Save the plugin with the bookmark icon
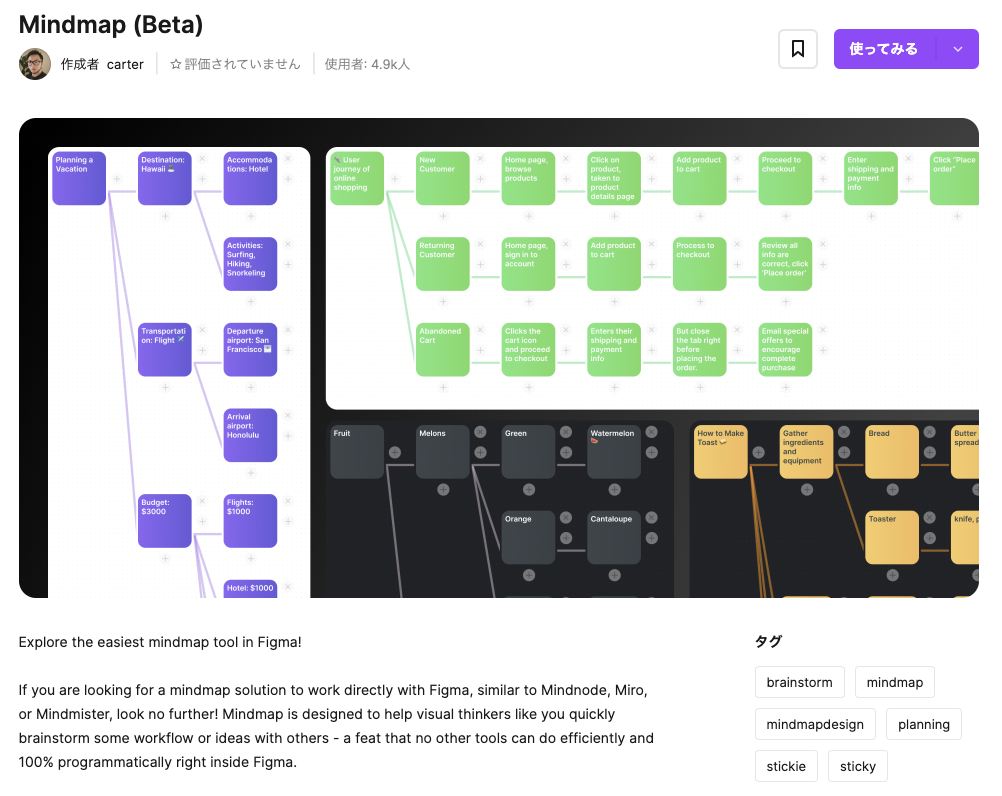This screenshot has width=1002, height=796. 797,49
